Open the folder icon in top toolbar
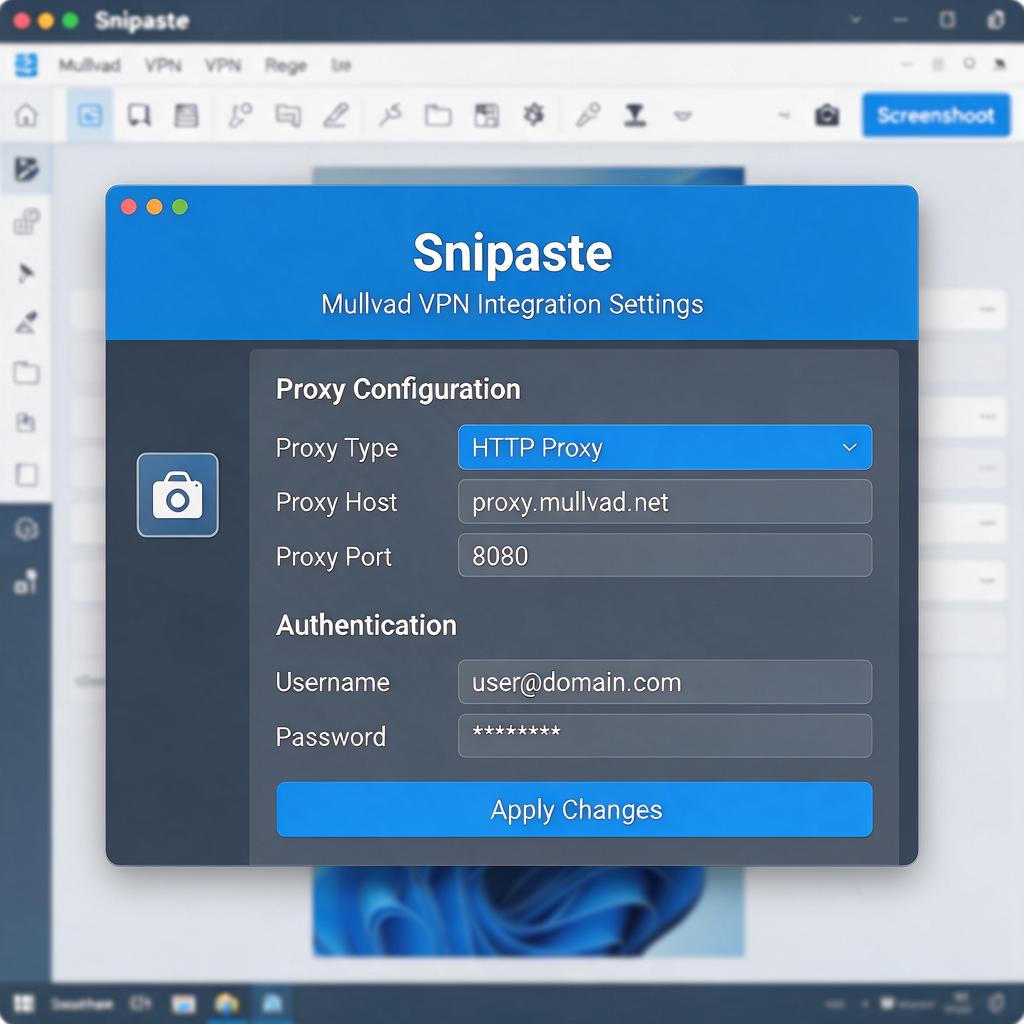Viewport: 1024px width, 1024px height. click(x=438, y=116)
